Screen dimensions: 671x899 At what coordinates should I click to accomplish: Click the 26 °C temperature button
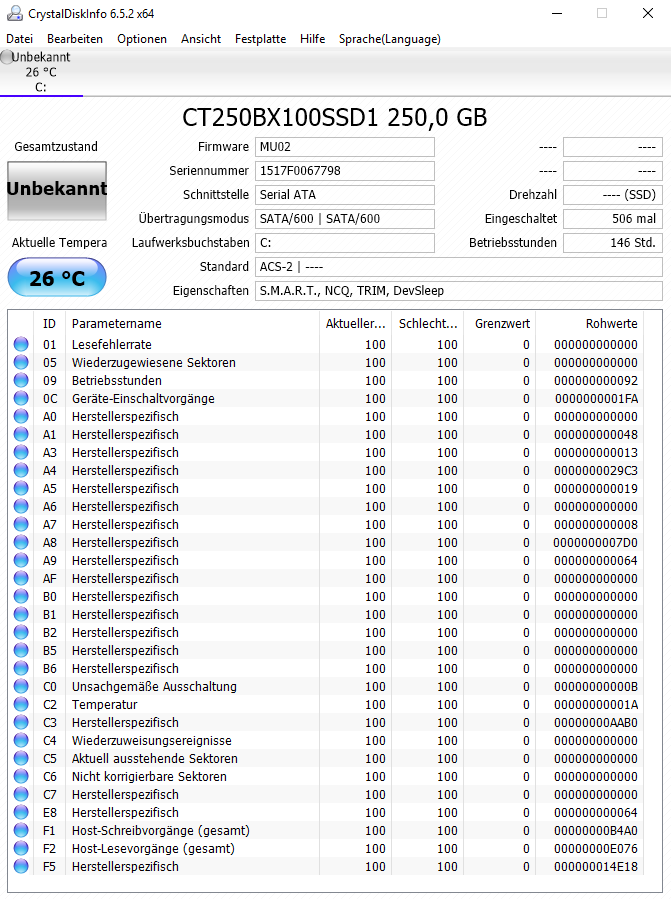coord(57,277)
